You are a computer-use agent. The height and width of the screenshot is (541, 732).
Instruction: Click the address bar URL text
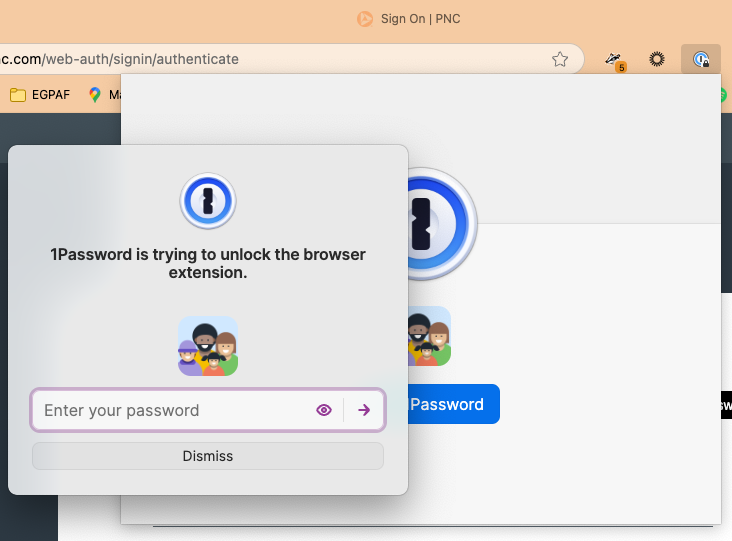pyautogui.click(x=120, y=59)
